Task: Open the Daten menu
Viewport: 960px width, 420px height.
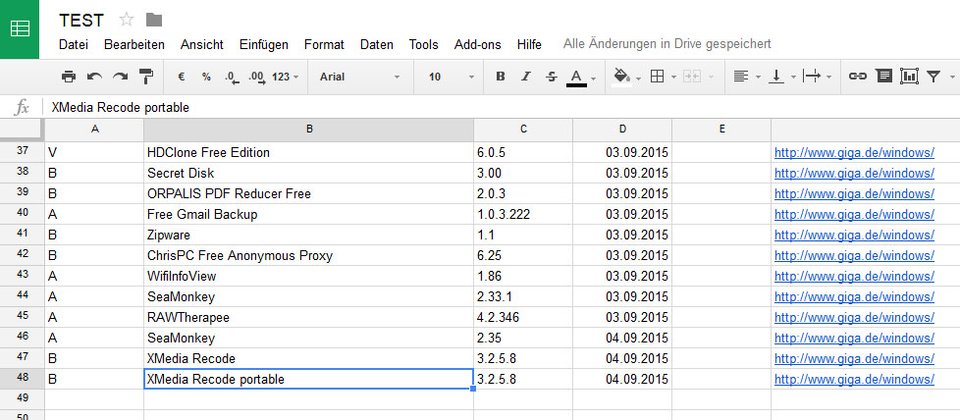Action: click(x=377, y=45)
